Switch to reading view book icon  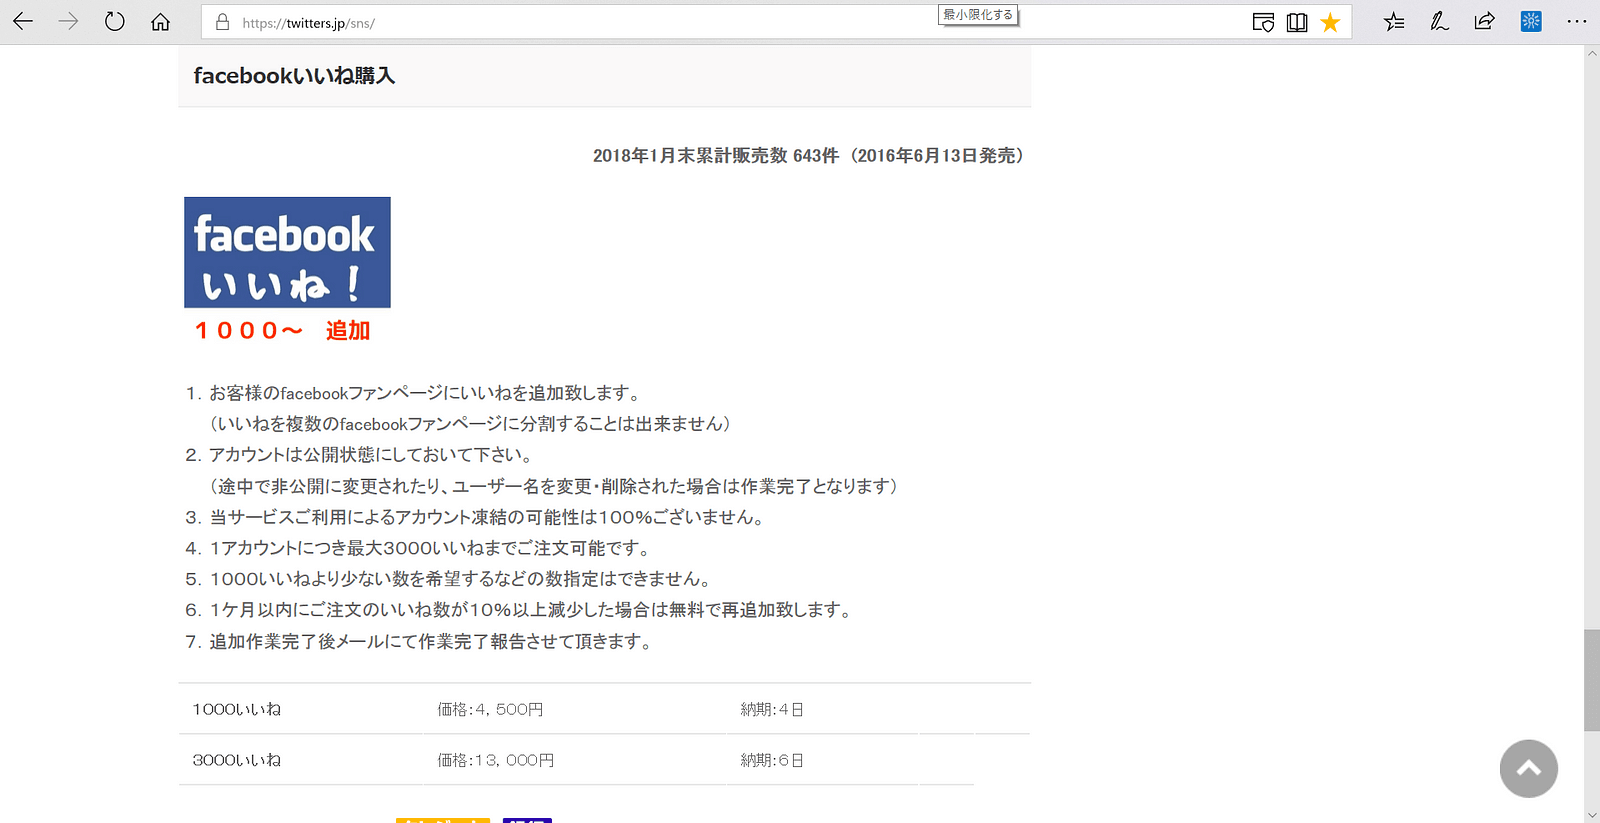click(1297, 22)
